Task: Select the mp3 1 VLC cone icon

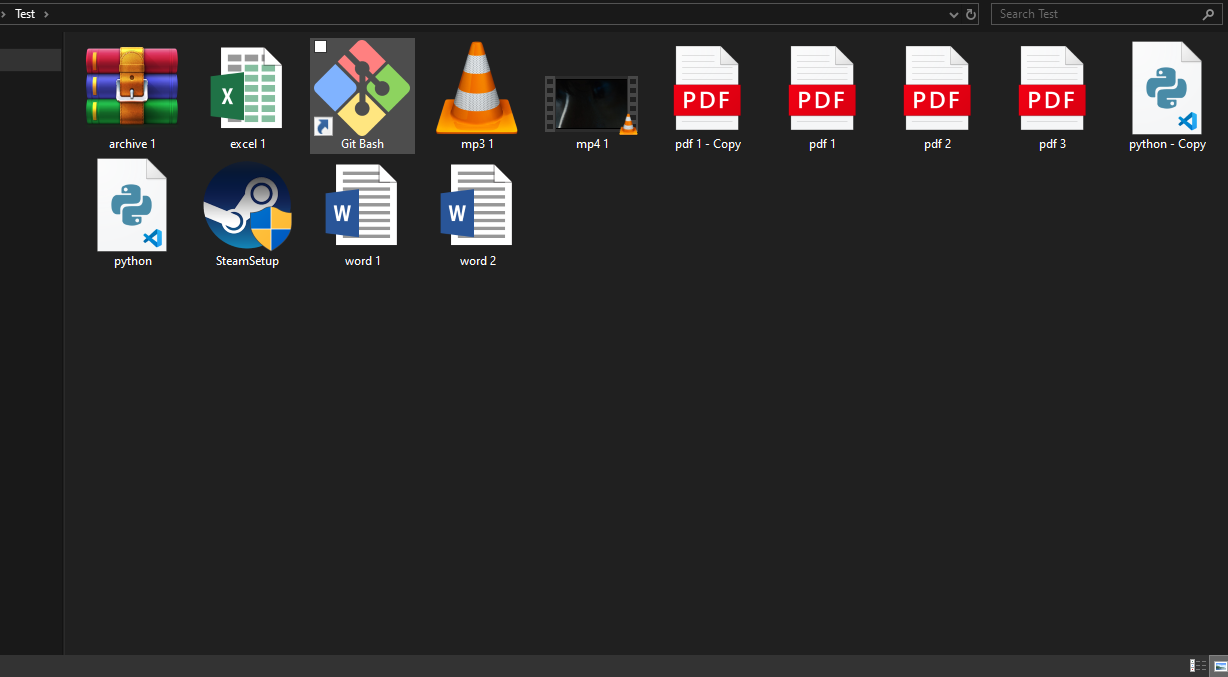Action: [477, 88]
